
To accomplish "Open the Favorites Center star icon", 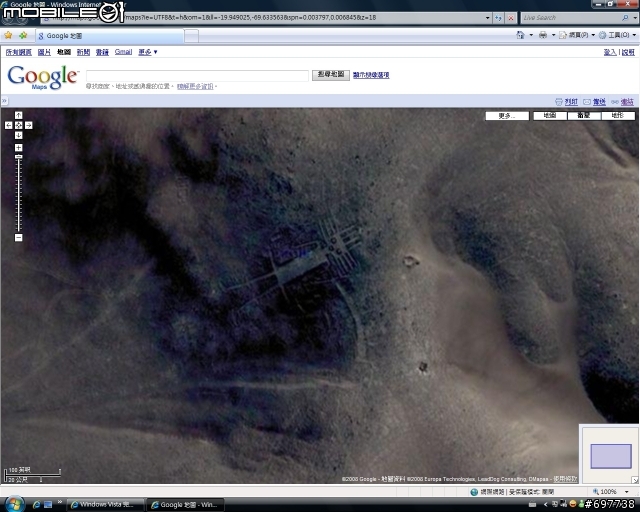I will pyautogui.click(x=8, y=36).
